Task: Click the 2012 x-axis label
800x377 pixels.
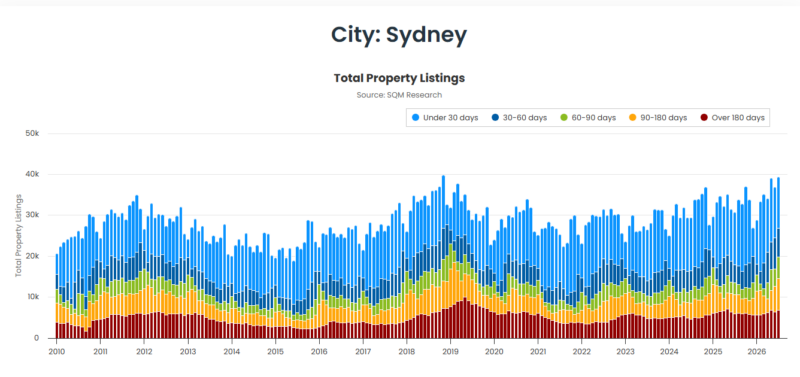Action: tap(144, 352)
